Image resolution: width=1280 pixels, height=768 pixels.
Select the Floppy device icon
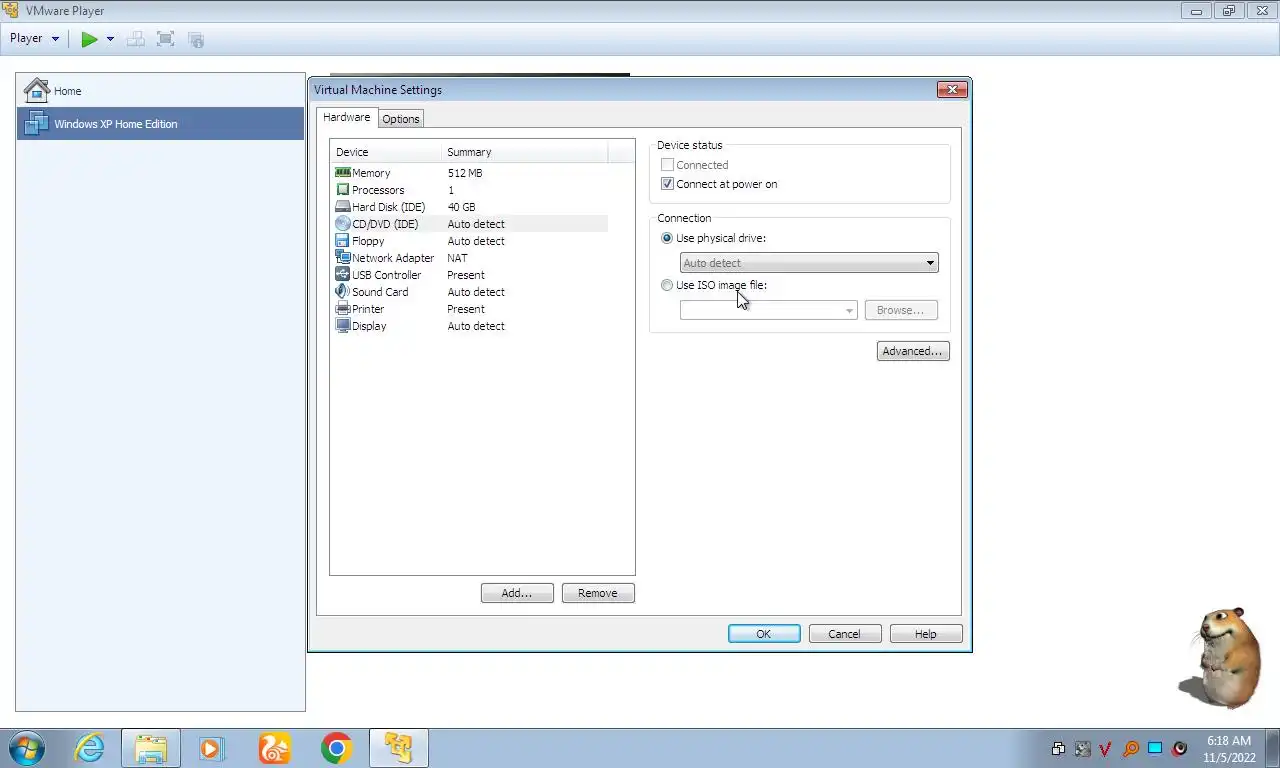[x=343, y=241]
